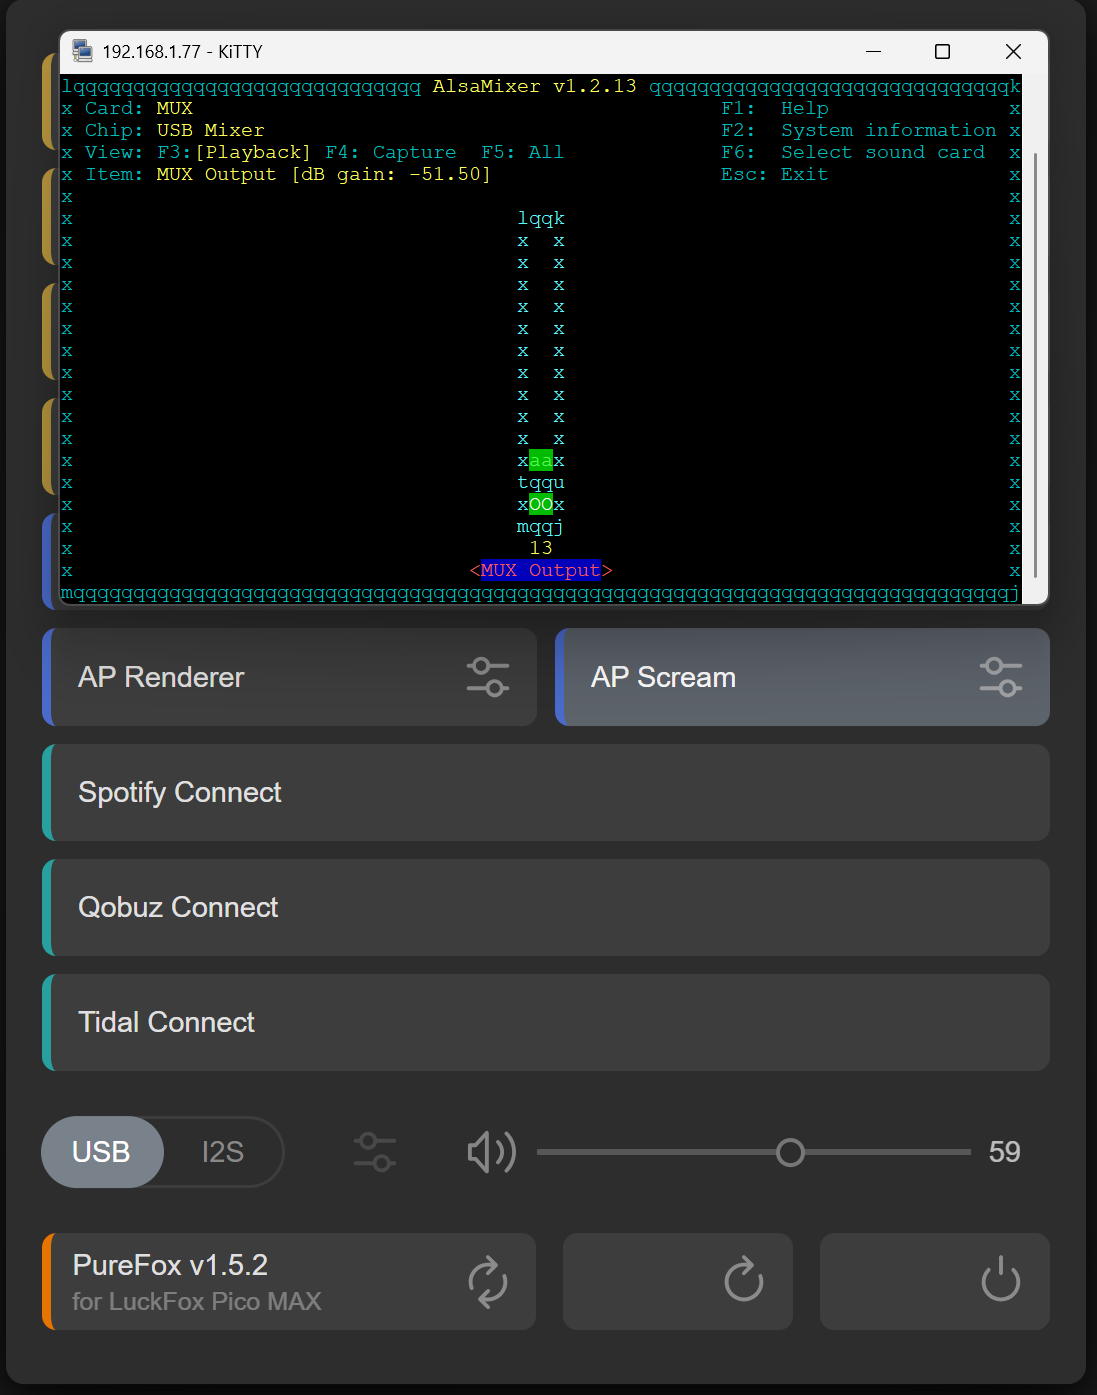Maximize the KiTTY terminal window
Viewport: 1097px width, 1395px height.
[x=942, y=52]
